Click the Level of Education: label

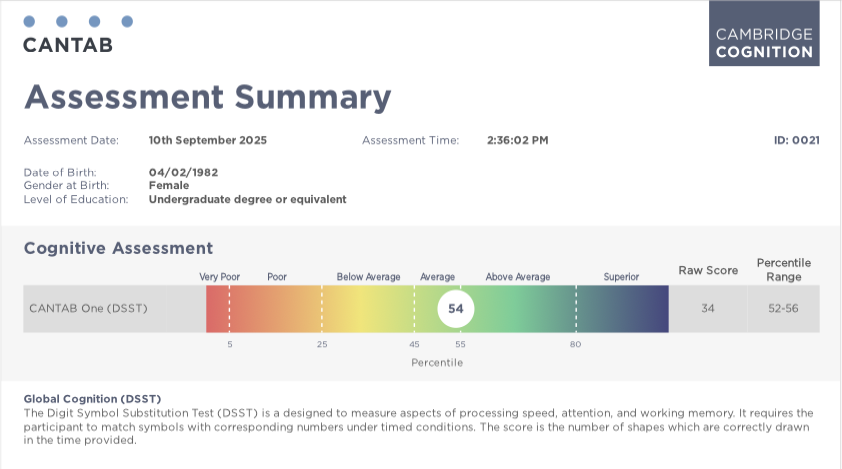pyautogui.click(x=76, y=199)
